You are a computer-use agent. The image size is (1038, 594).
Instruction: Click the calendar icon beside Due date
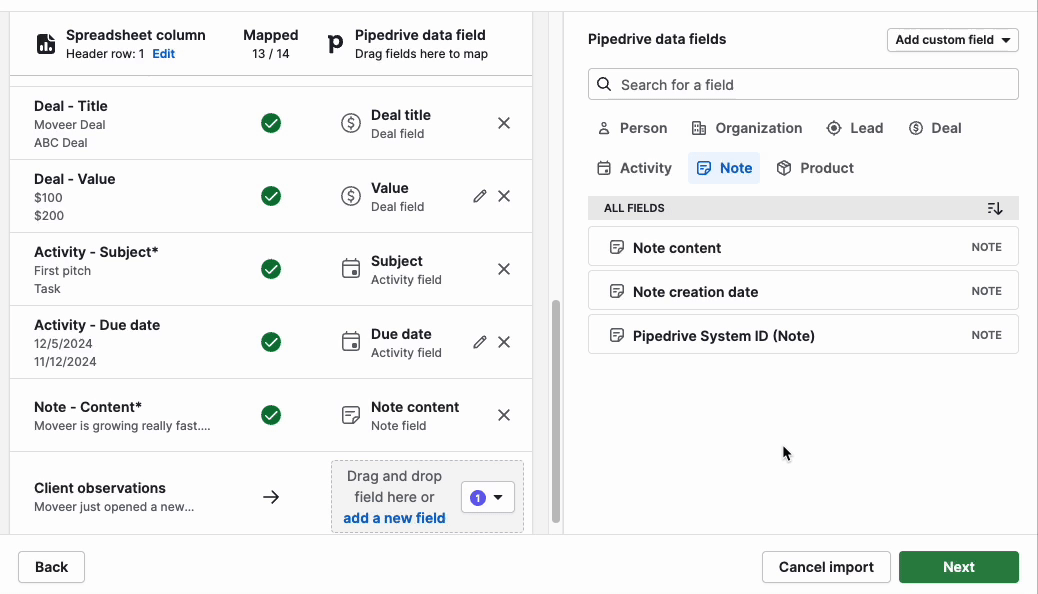(351, 342)
